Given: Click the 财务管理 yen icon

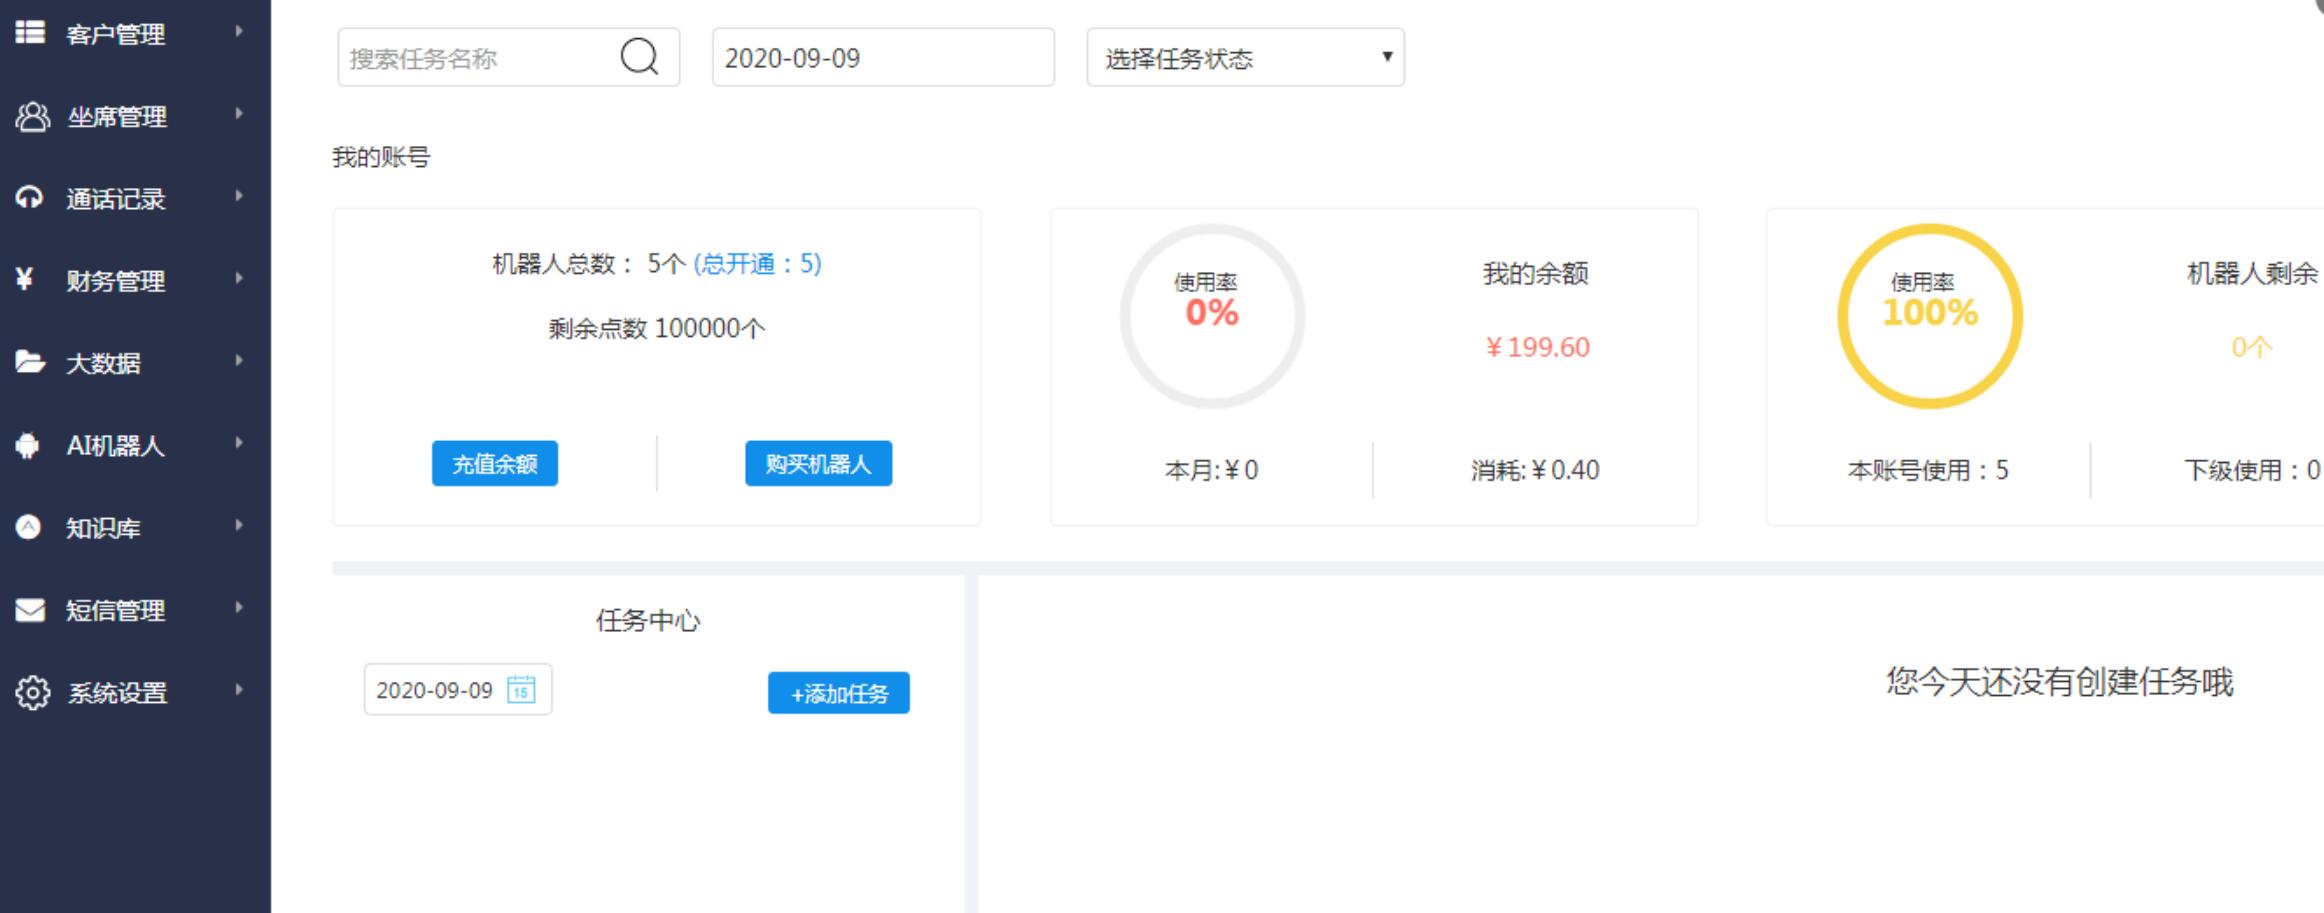Looking at the screenshot, I should [25, 280].
